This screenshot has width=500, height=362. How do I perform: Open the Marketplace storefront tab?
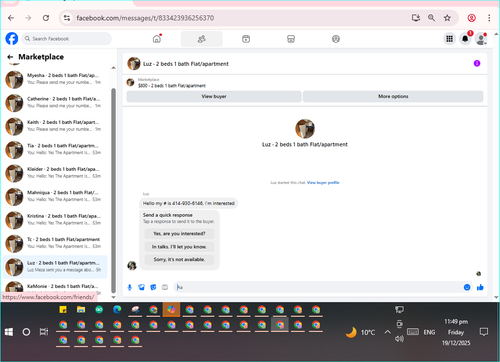(x=291, y=39)
